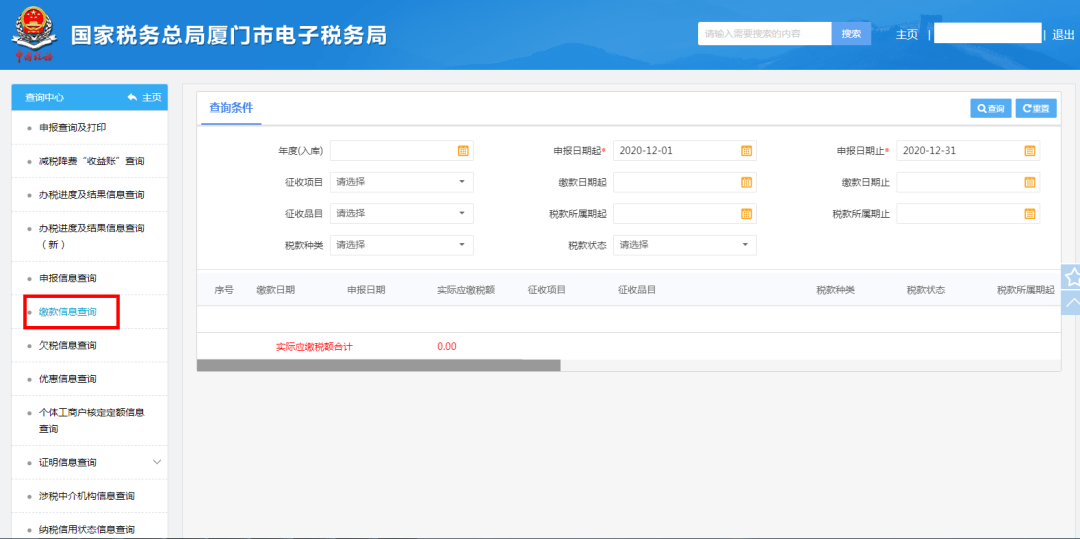Click the horizontal scrollbar under results table
This screenshot has height=539, width=1080.
(378, 366)
